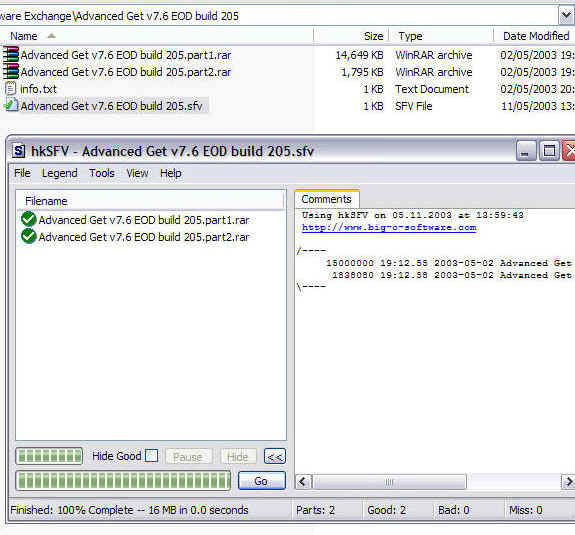Click the Finished 100% Complete status text

[x=129, y=510]
